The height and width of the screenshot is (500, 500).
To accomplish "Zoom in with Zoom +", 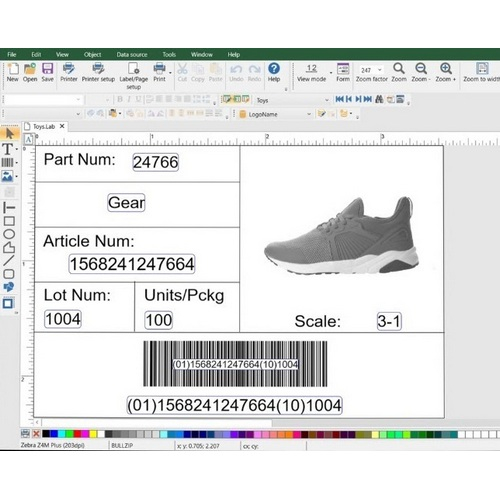I will click(446, 72).
